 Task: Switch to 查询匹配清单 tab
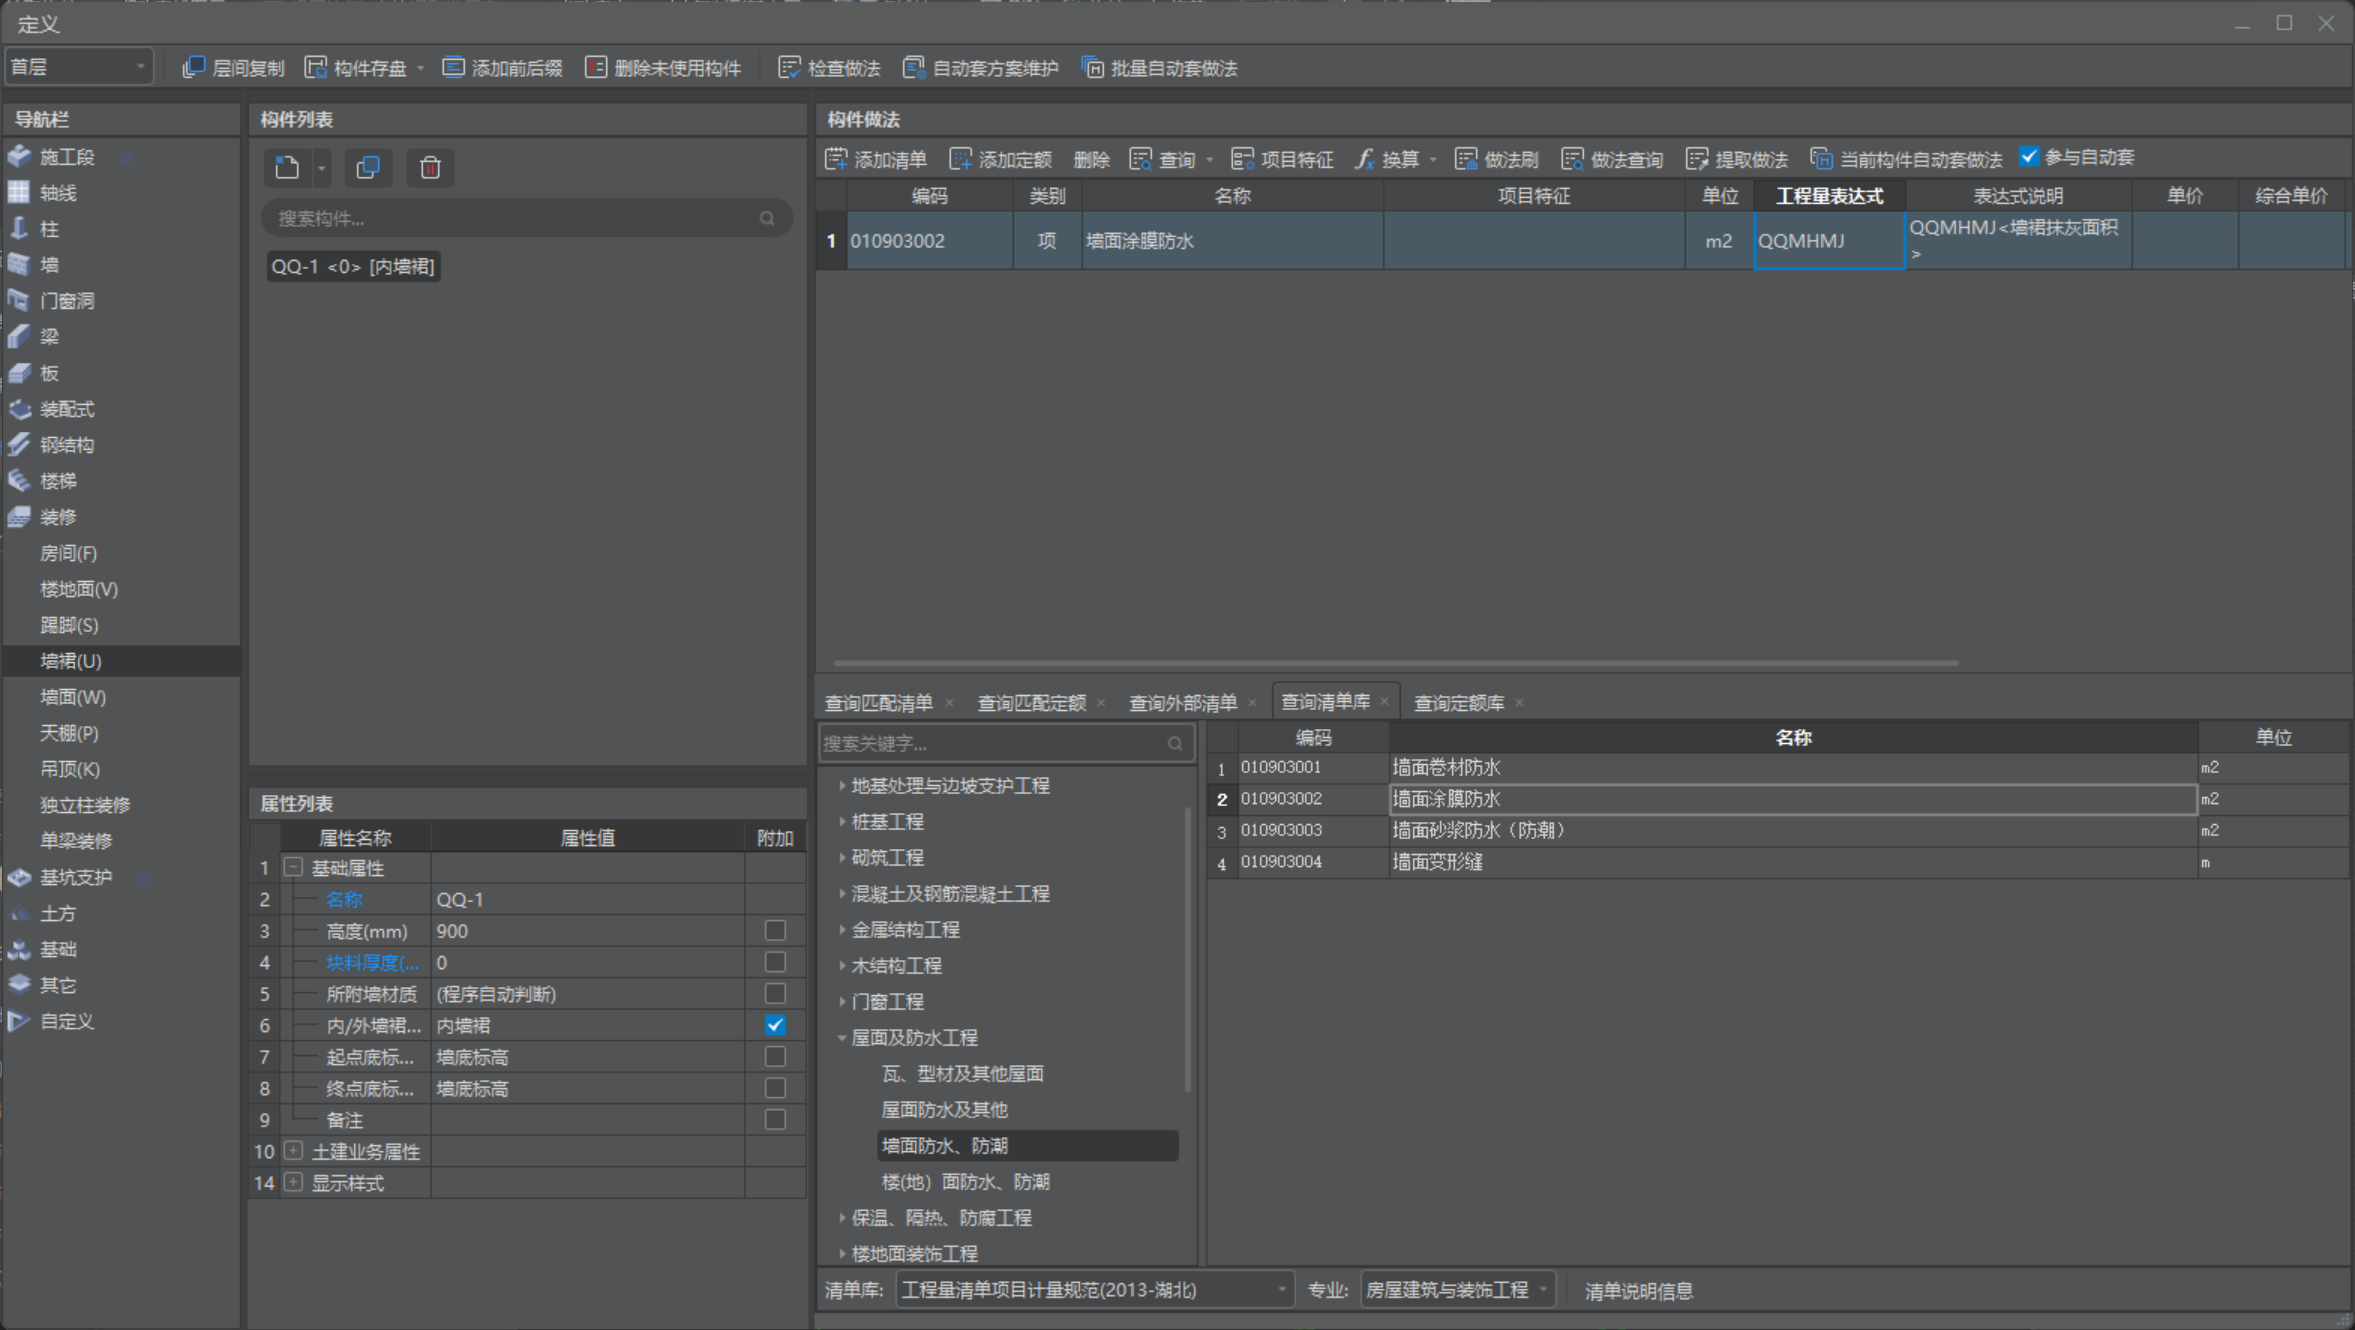point(878,703)
